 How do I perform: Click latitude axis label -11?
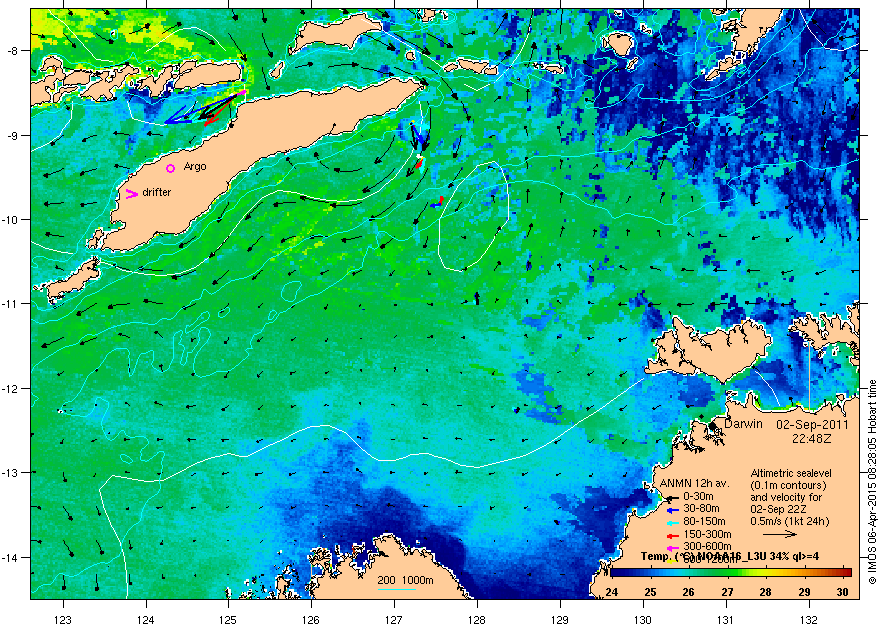coord(11,304)
